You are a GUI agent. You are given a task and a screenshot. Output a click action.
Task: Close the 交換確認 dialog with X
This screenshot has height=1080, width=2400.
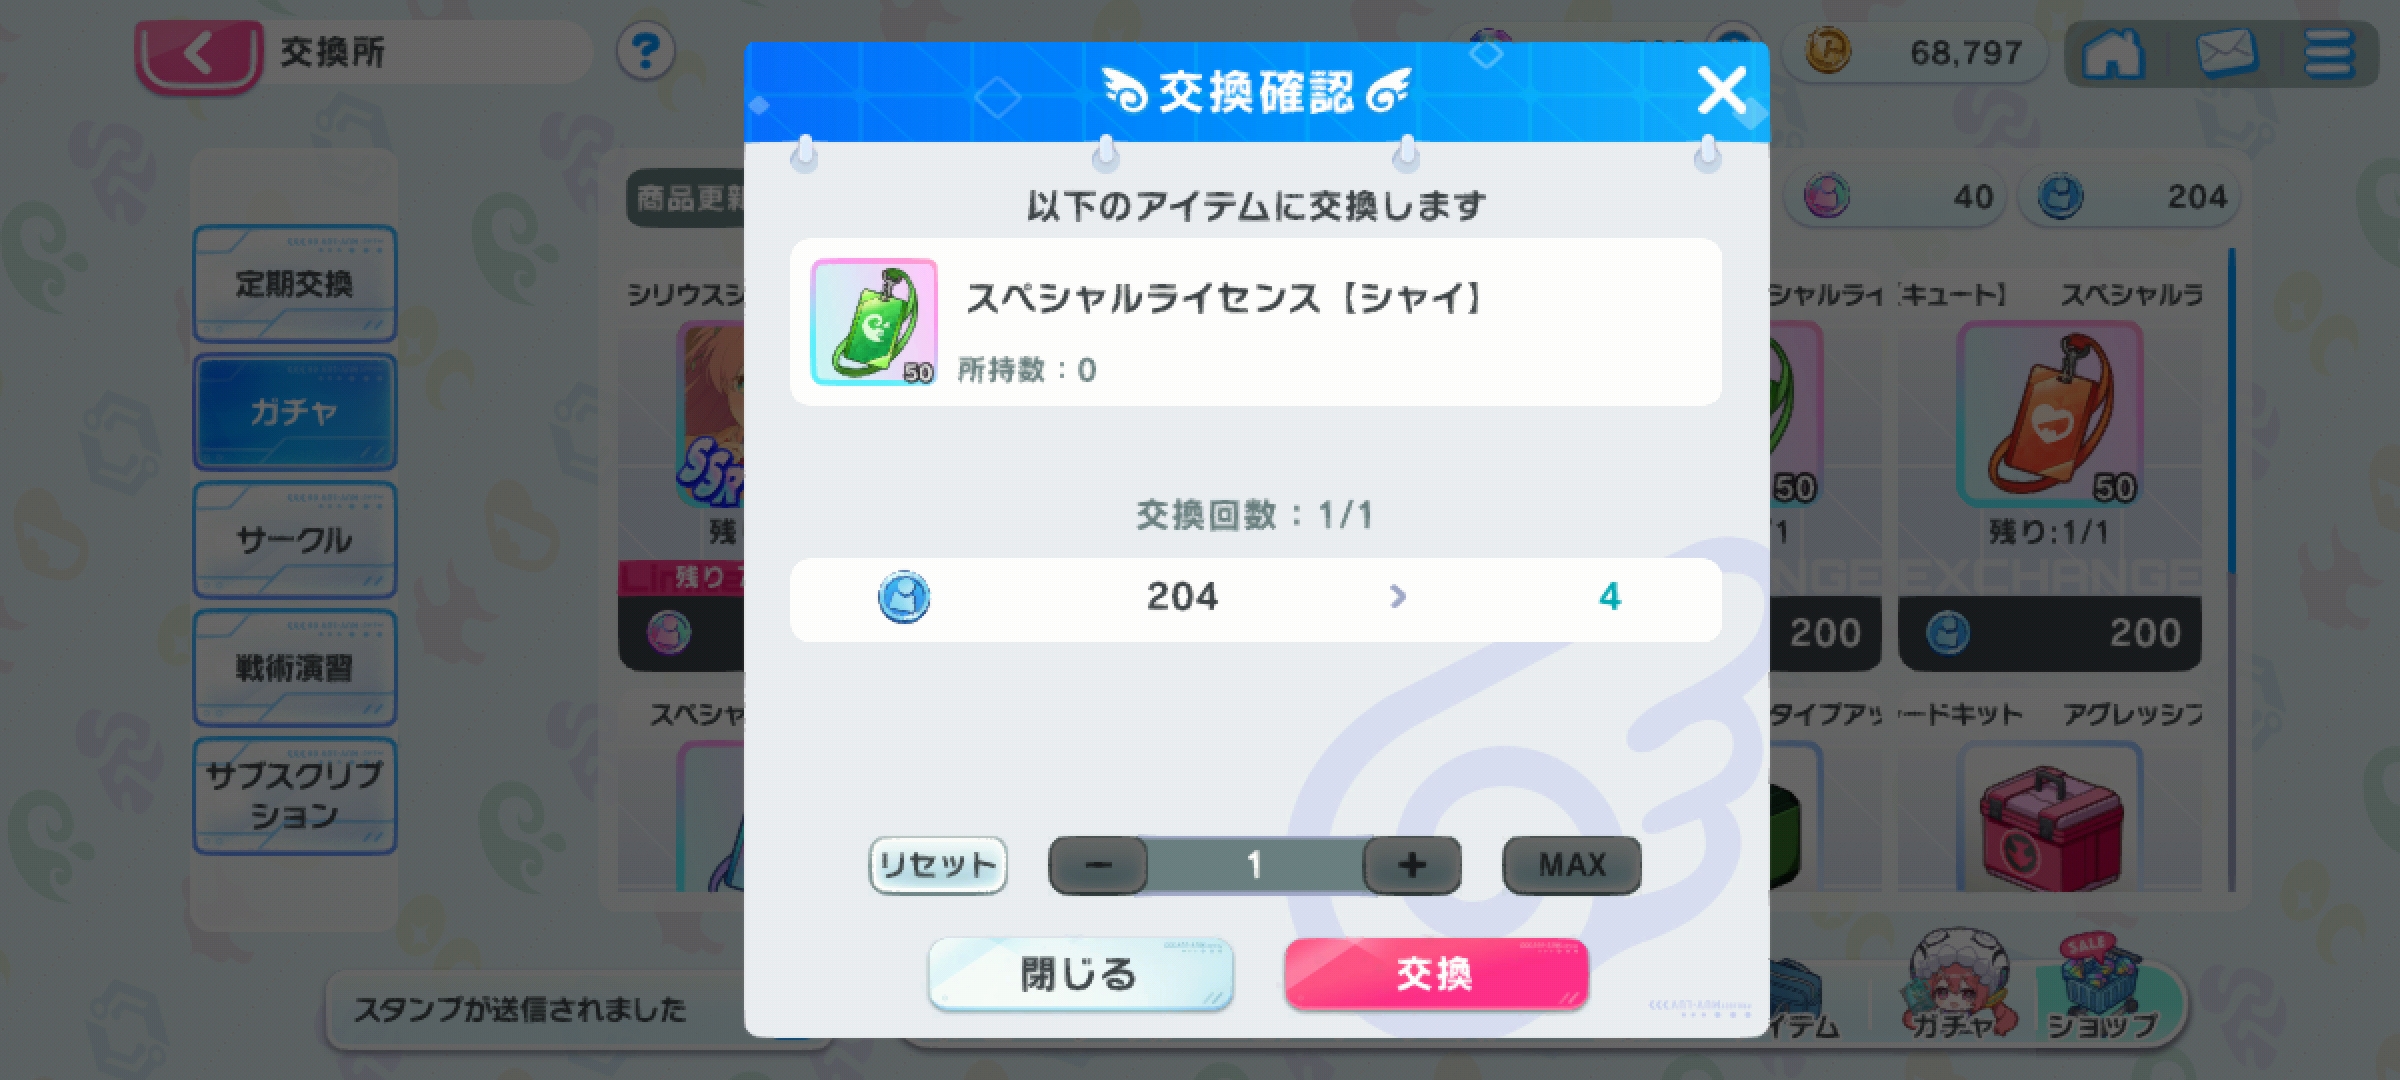pyautogui.click(x=1722, y=91)
